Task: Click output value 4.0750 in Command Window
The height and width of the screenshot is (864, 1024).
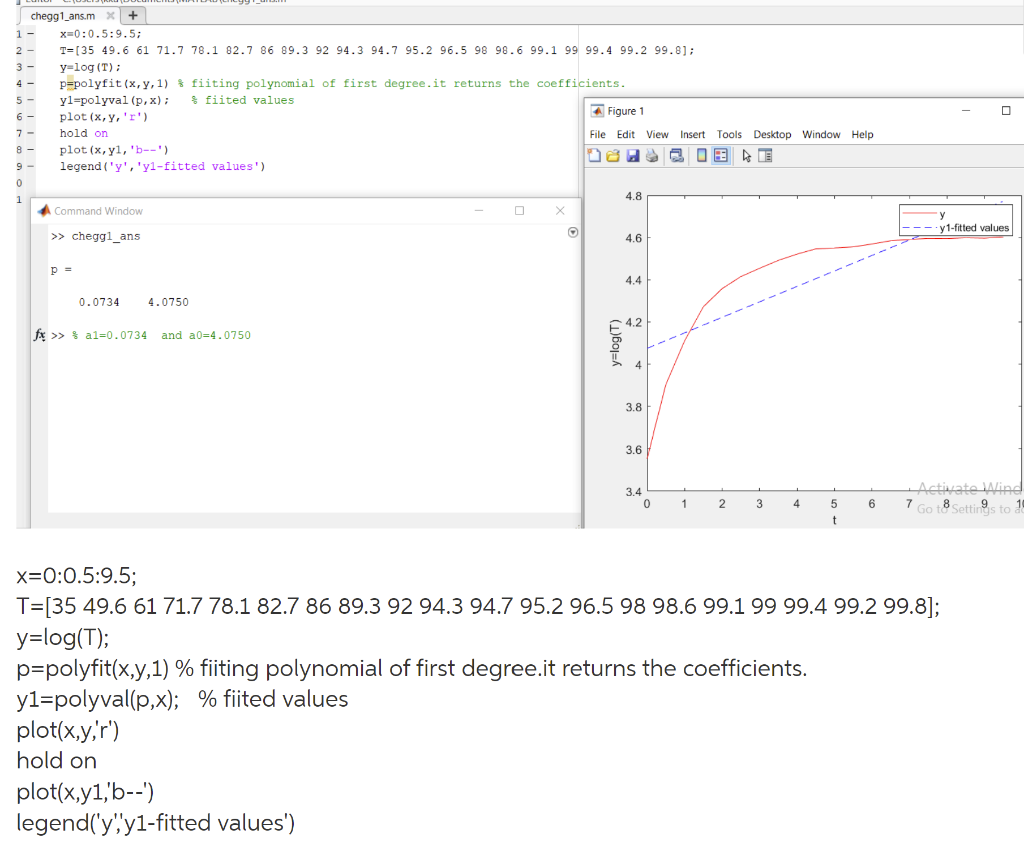Action: pyautogui.click(x=168, y=302)
